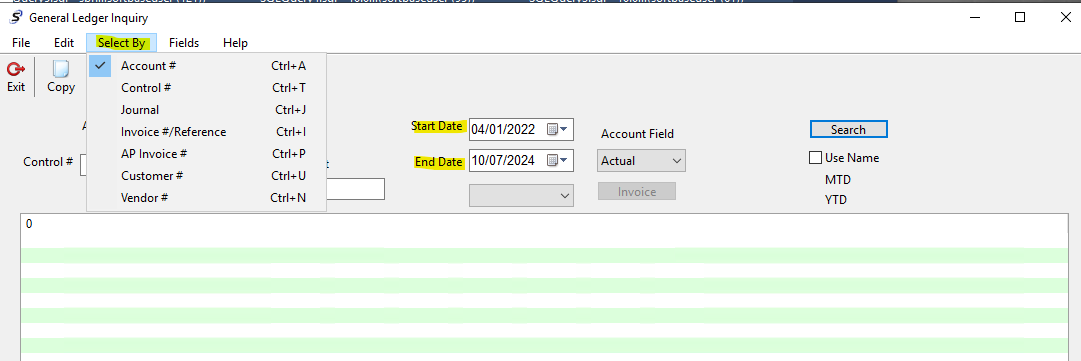Pick Customer # from the menu
The width and height of the screenshot is (1081, 361).
tap(206, 176)
